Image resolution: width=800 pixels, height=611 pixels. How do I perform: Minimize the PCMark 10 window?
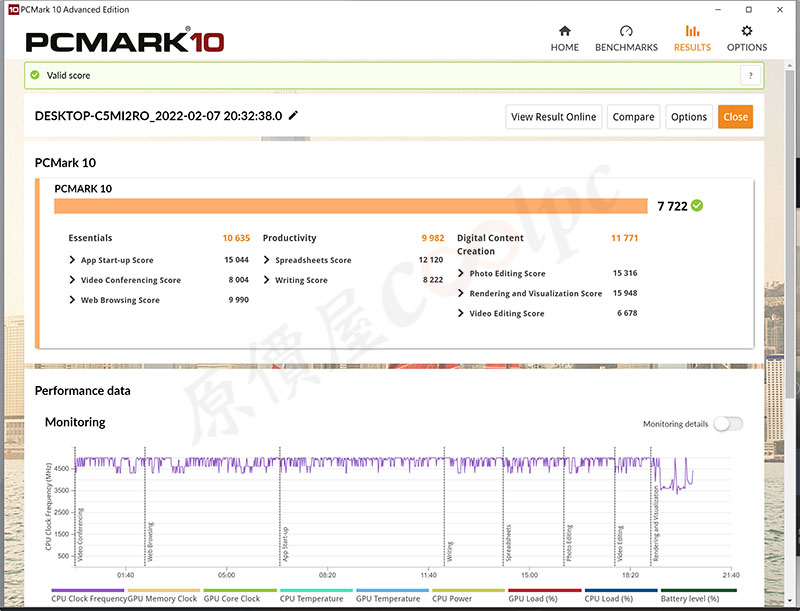tap(718, 9)
